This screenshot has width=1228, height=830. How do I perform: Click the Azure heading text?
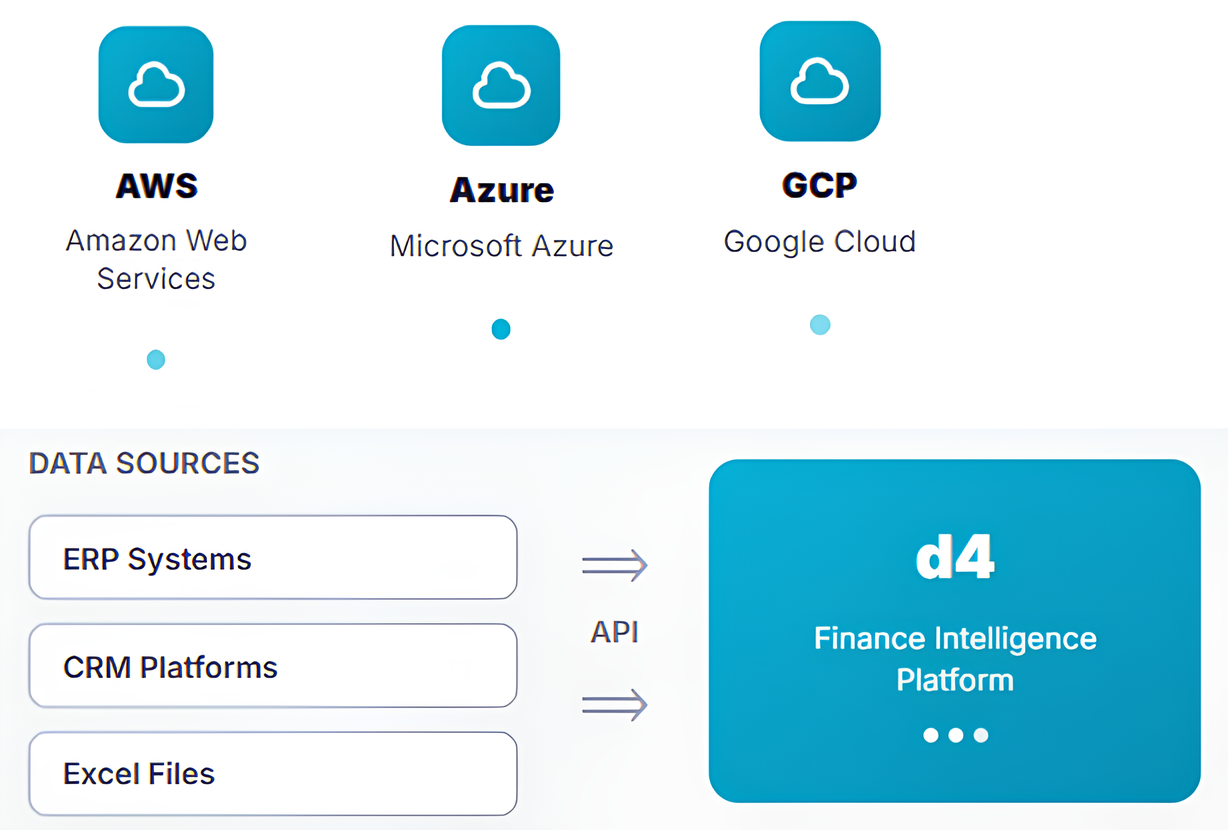click(x=502, y=190)
